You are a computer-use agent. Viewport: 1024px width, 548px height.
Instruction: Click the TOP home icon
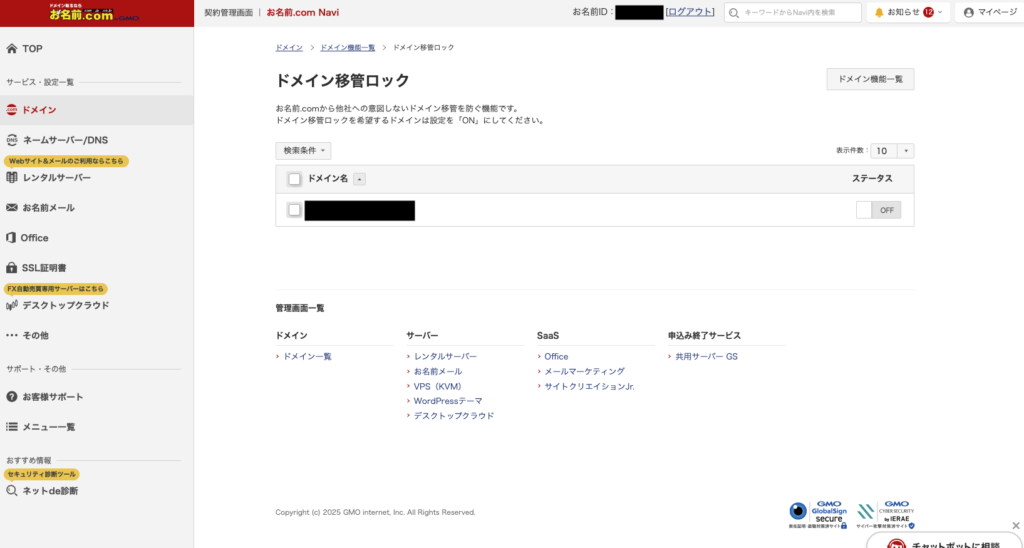point(12,48)
